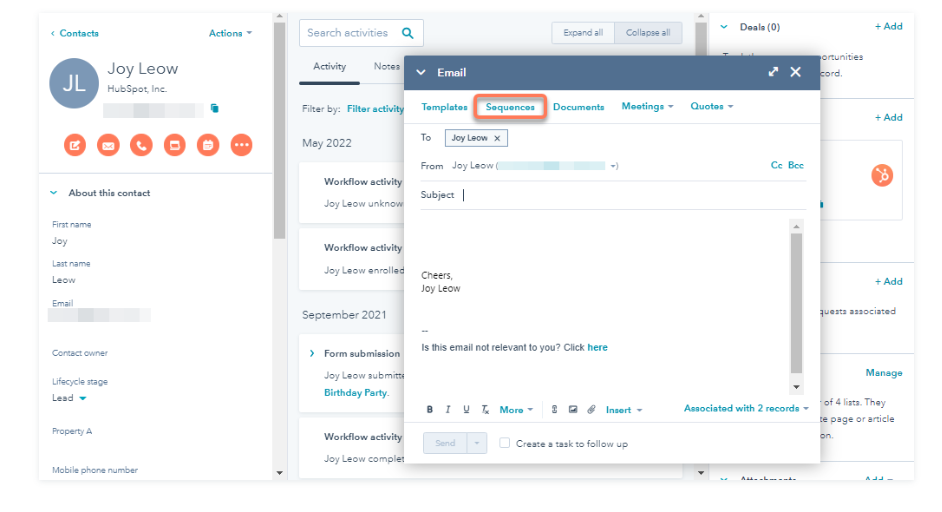Image resolution: width=942 pixels, height=512 pixels.
Task: Click the JL contact avatar
Action: pyautogui.click(x=74, y=83)
